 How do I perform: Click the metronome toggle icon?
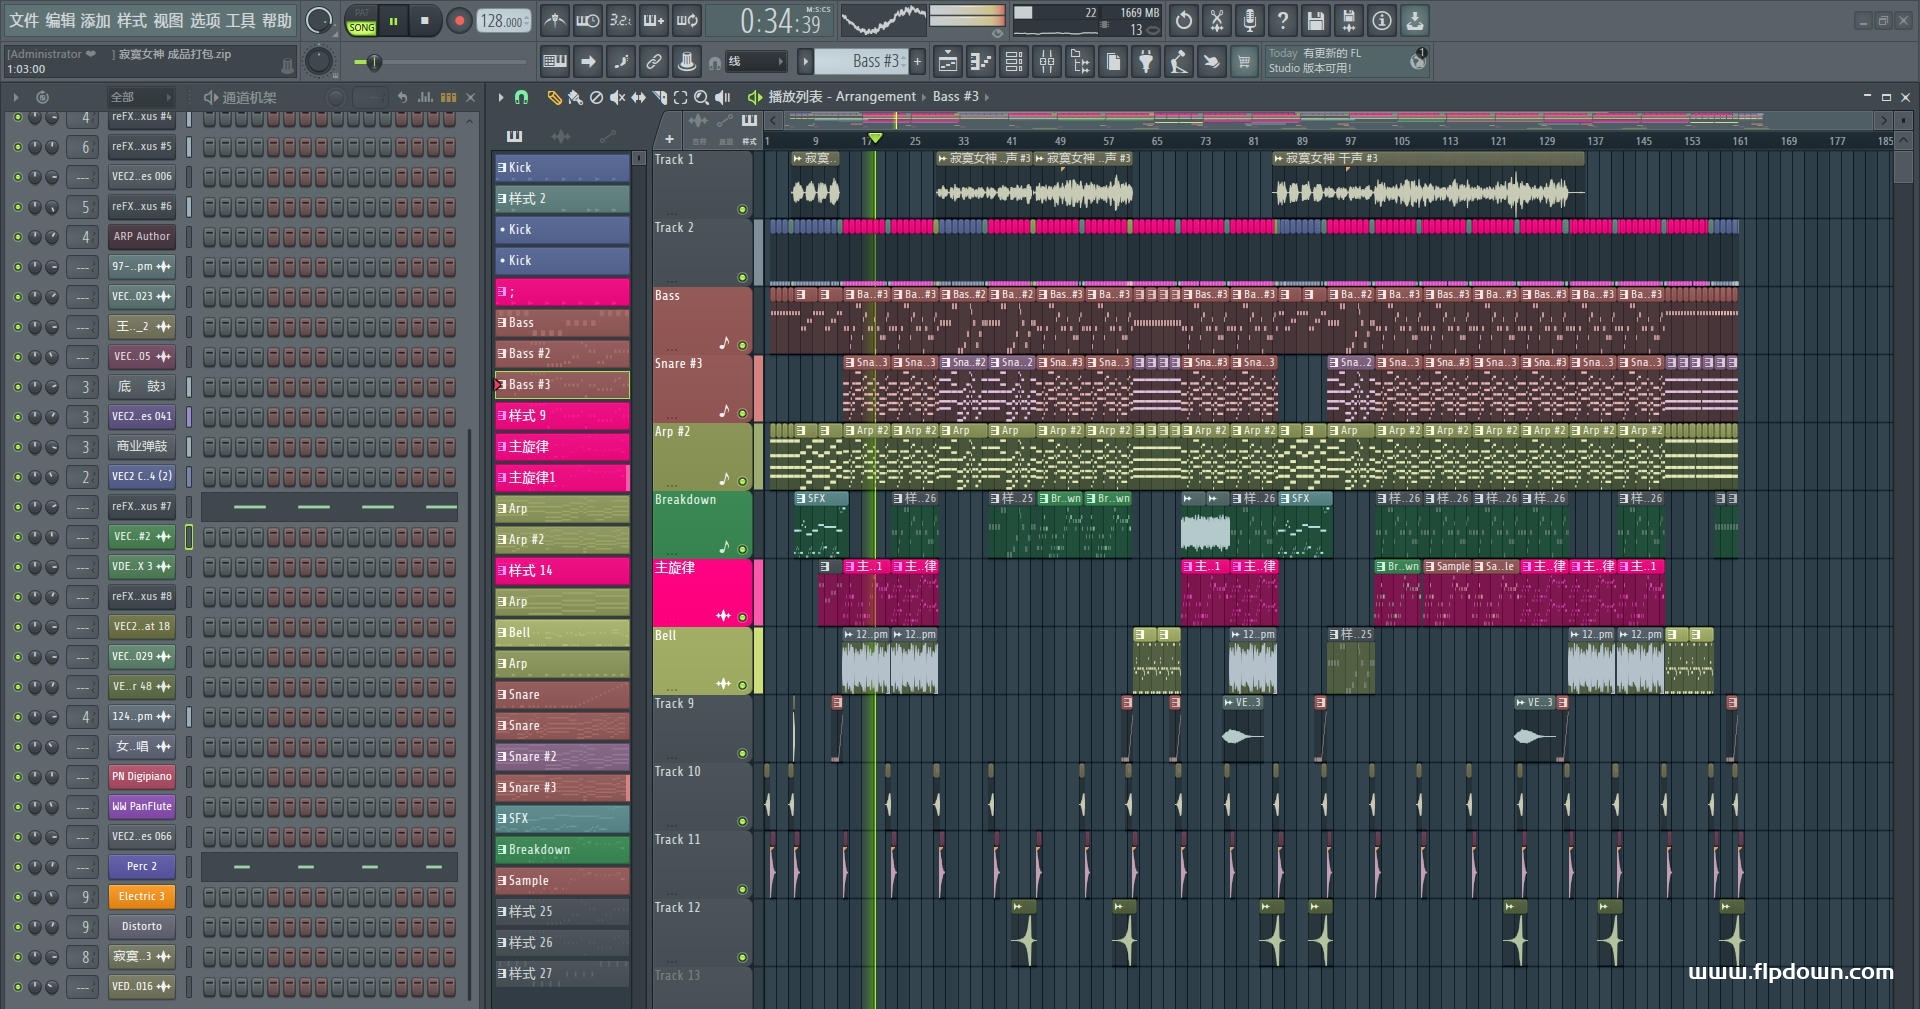[554, 20]
